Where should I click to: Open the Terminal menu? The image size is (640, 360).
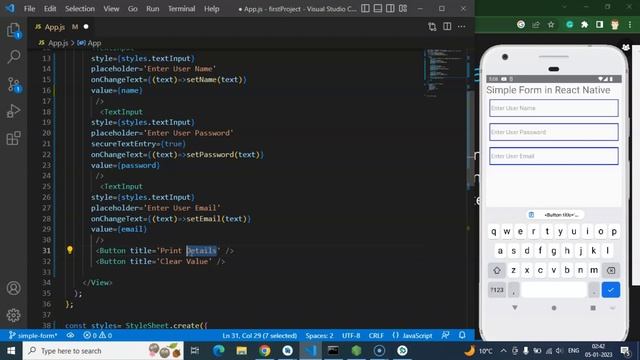coord(182,9)
